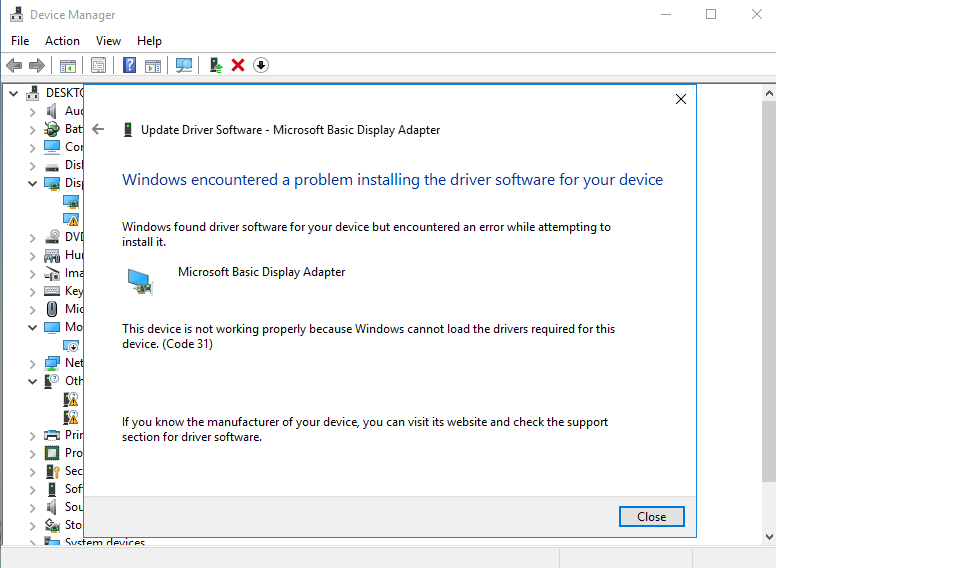Screen dimensions: 960x568
Task: Go back using the dialog's back arrow
Action: point(98,129)
